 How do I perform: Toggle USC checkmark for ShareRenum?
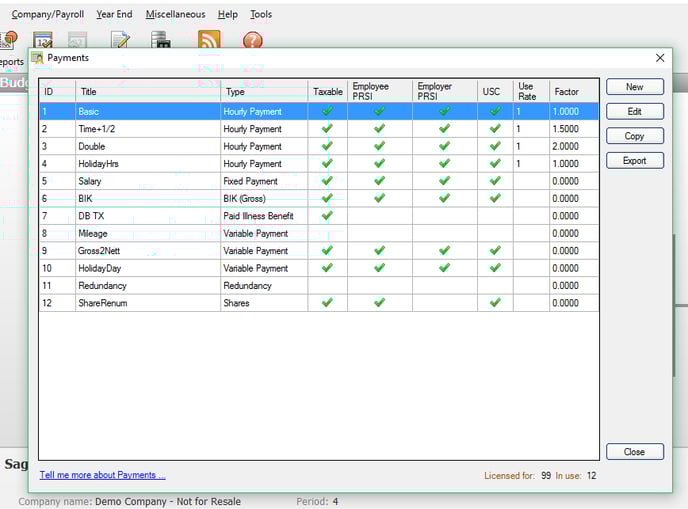tap(495, 302)
